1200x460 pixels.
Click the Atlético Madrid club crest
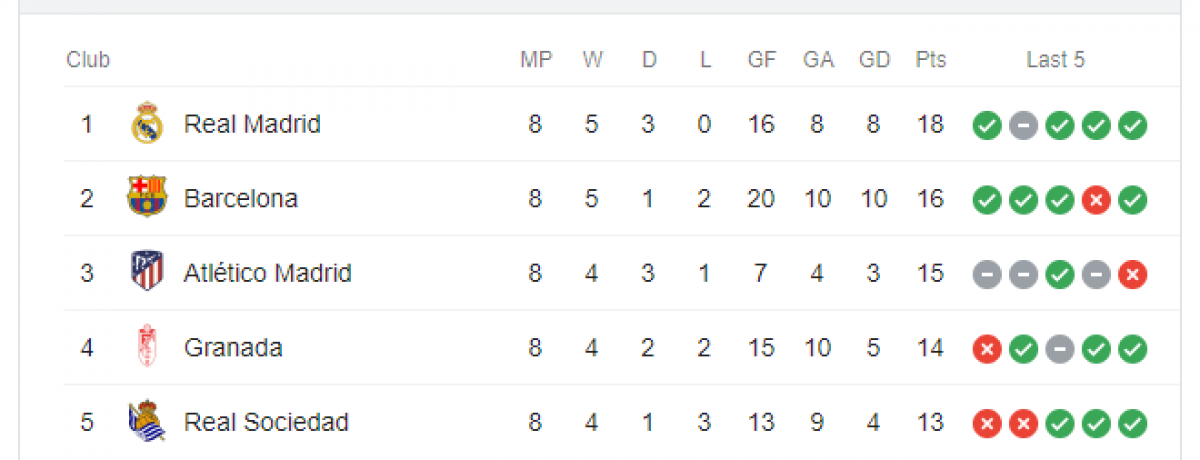coord(147,272)
